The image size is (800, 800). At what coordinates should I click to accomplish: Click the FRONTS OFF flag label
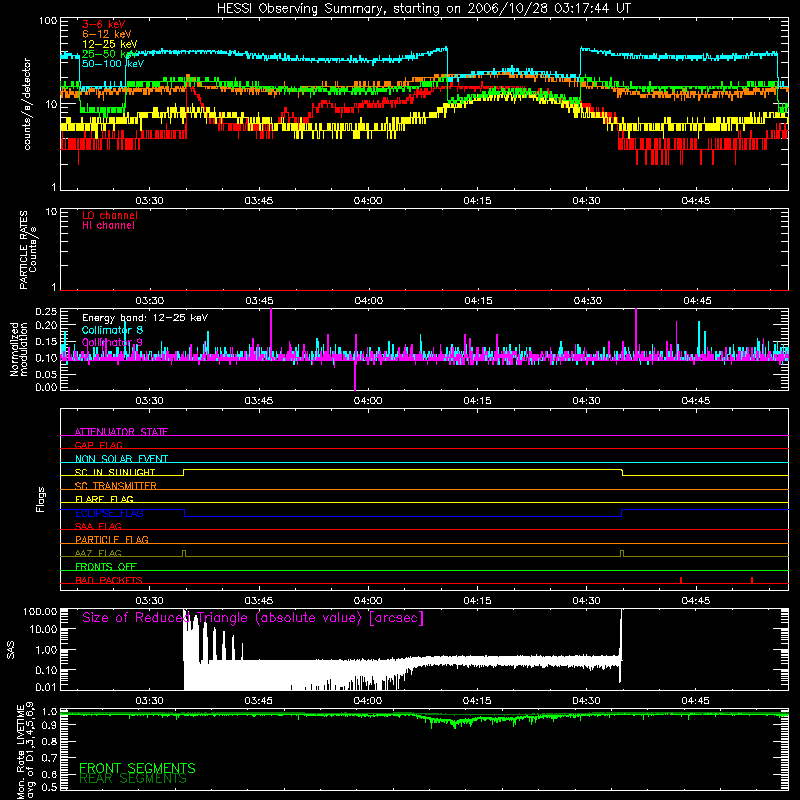tap(106, 566)
